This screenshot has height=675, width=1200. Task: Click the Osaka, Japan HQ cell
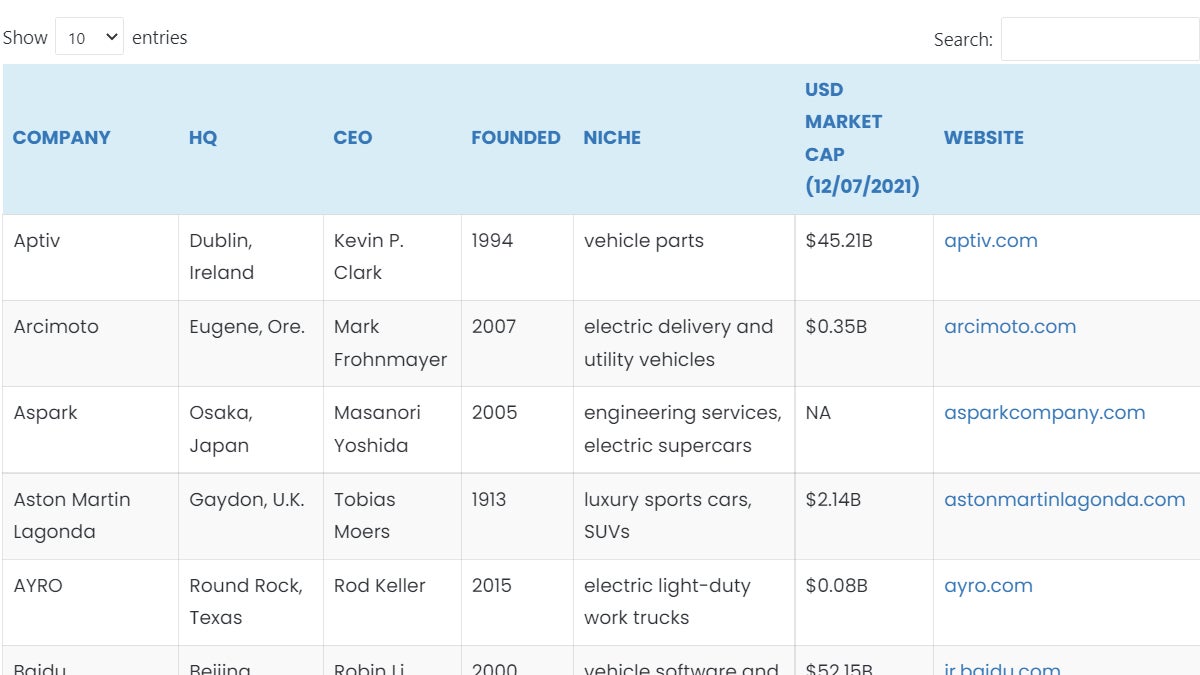[x=251, y=429]
